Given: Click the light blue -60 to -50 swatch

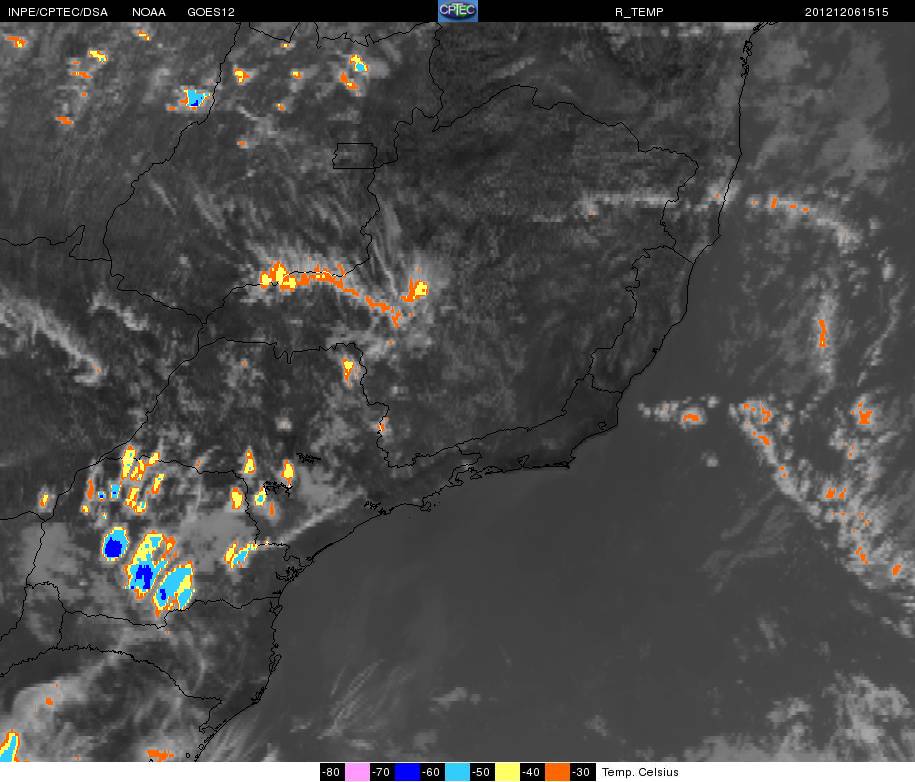Looking at the screenshot, I should (457, 772).
